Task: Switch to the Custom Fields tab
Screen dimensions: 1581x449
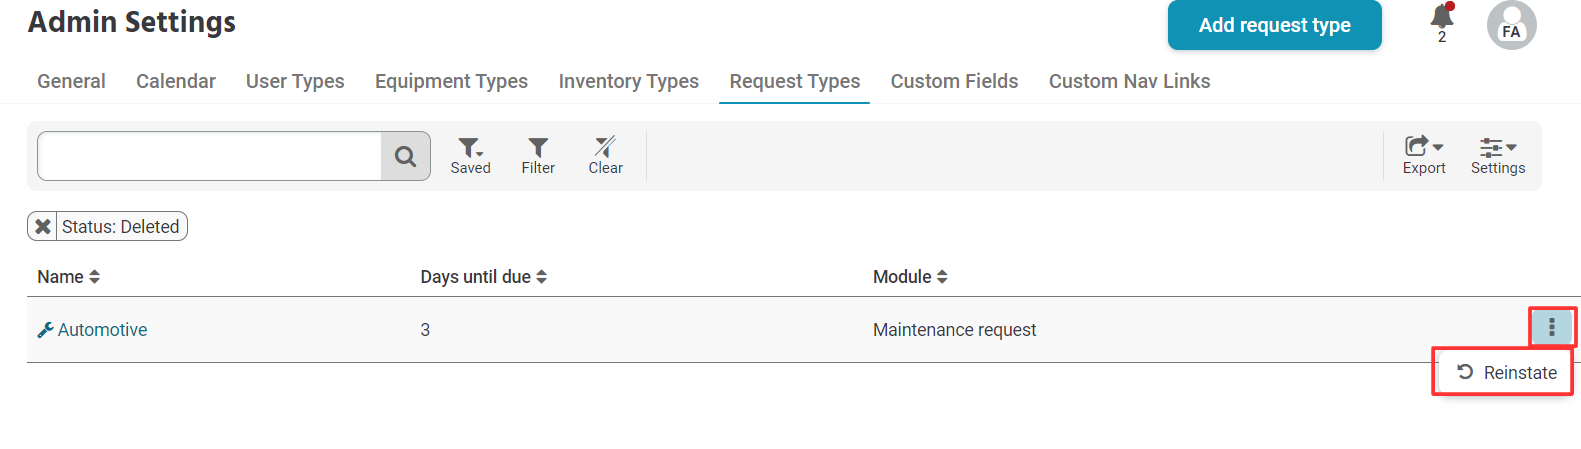Action: (954, 81)
